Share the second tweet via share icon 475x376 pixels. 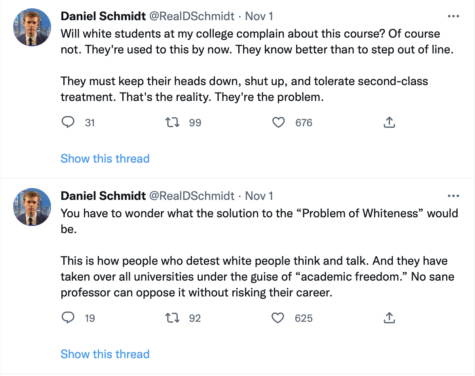point(389,318)
